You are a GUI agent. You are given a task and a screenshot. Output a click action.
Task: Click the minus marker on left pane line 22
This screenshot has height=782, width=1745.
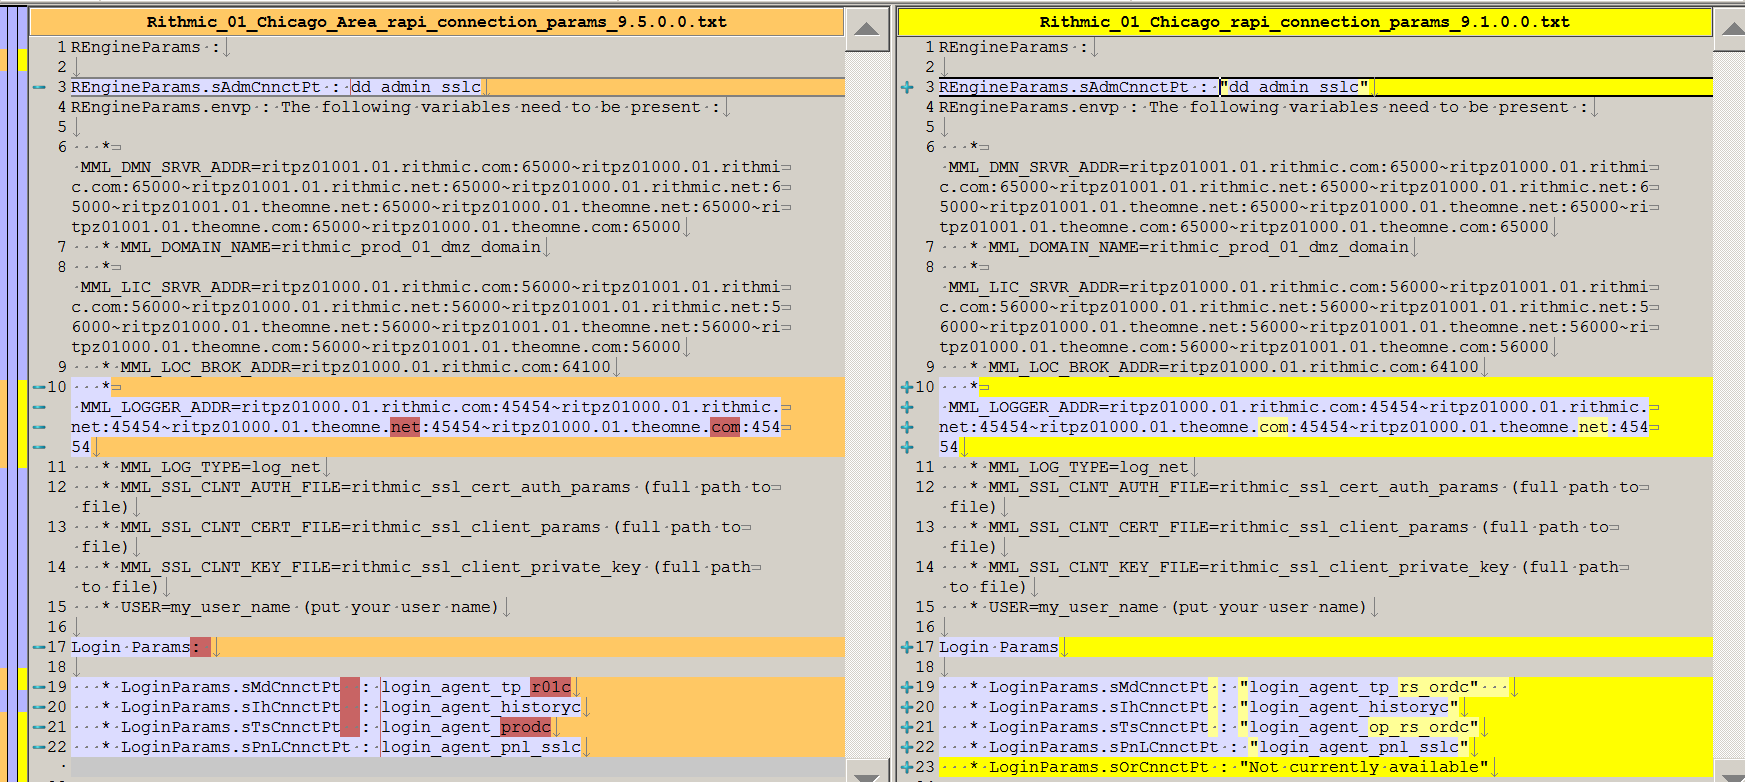point(39,747)
